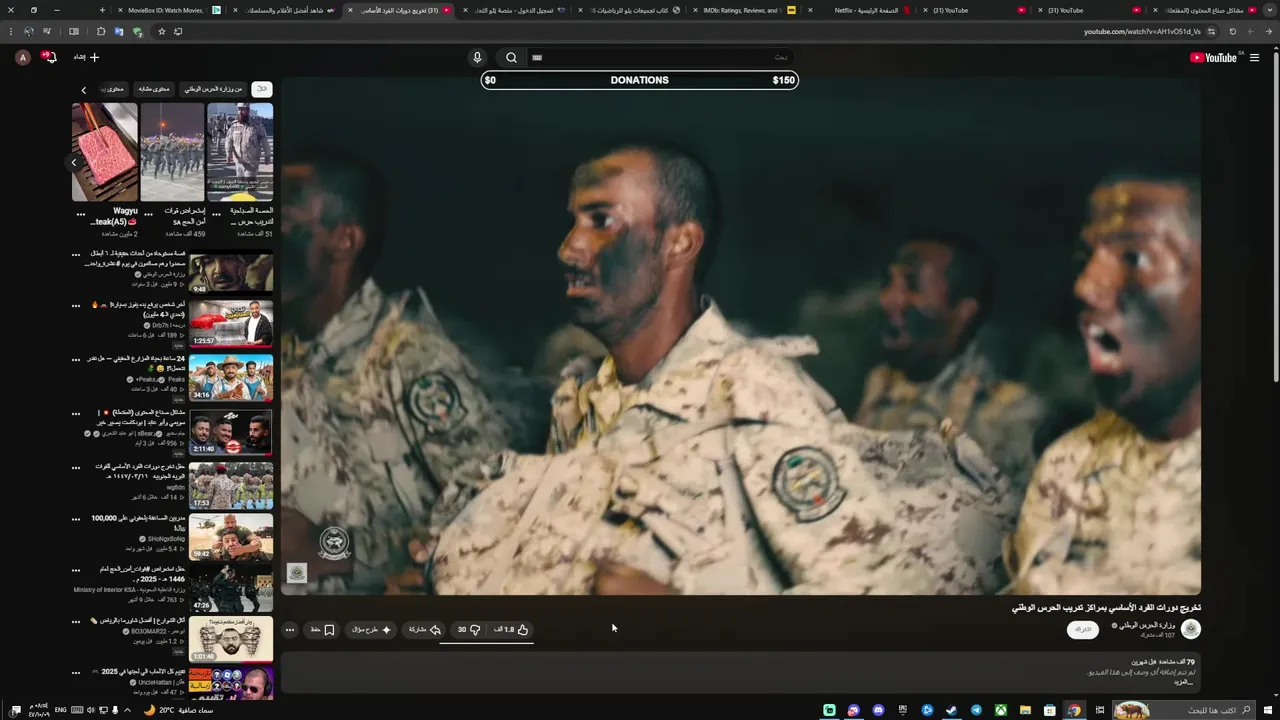Image resolution: width=1280 pixels, height=720 pixels.
Task: Like the video with thumbs up
Action: point(511,629)
